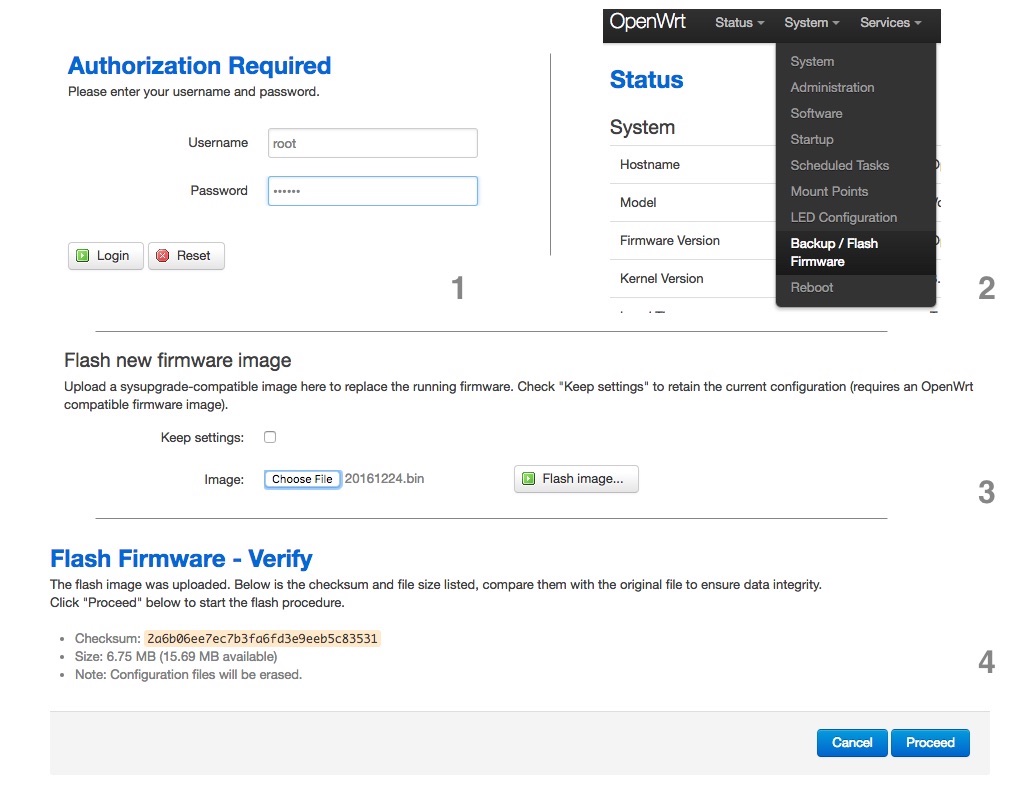
Task: Expand the Status dropdown menu
Action: click(739, 23)
